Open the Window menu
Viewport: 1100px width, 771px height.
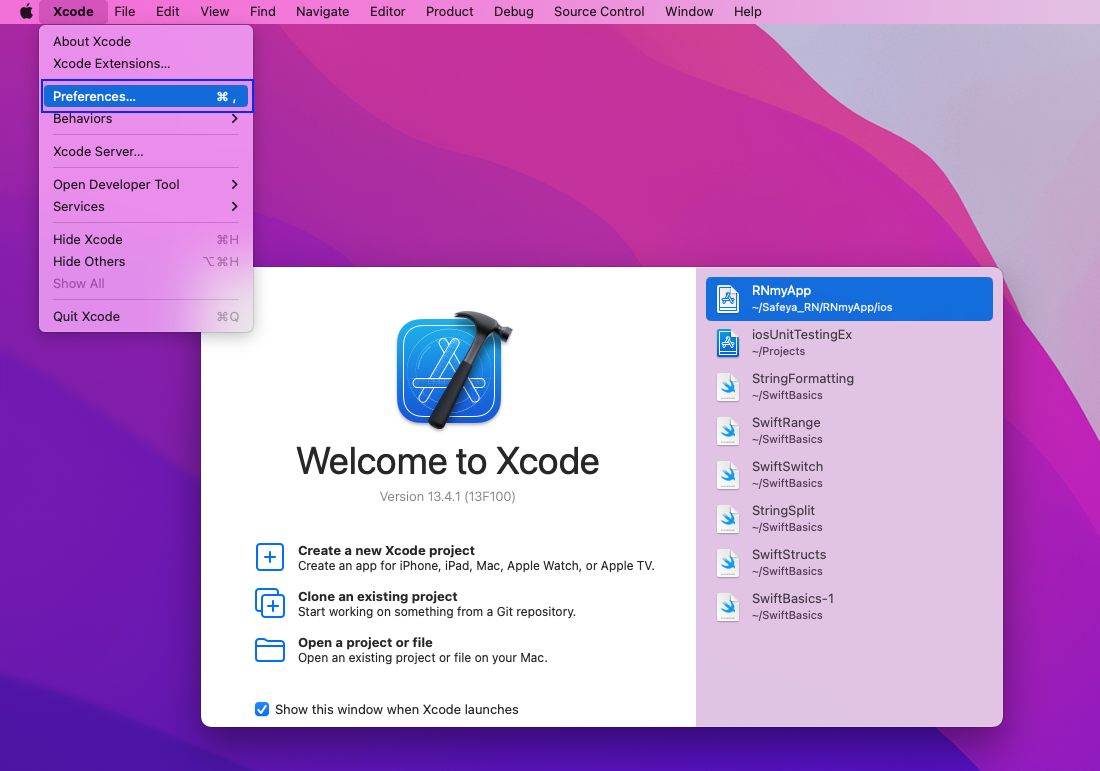(x=689, y=11)
